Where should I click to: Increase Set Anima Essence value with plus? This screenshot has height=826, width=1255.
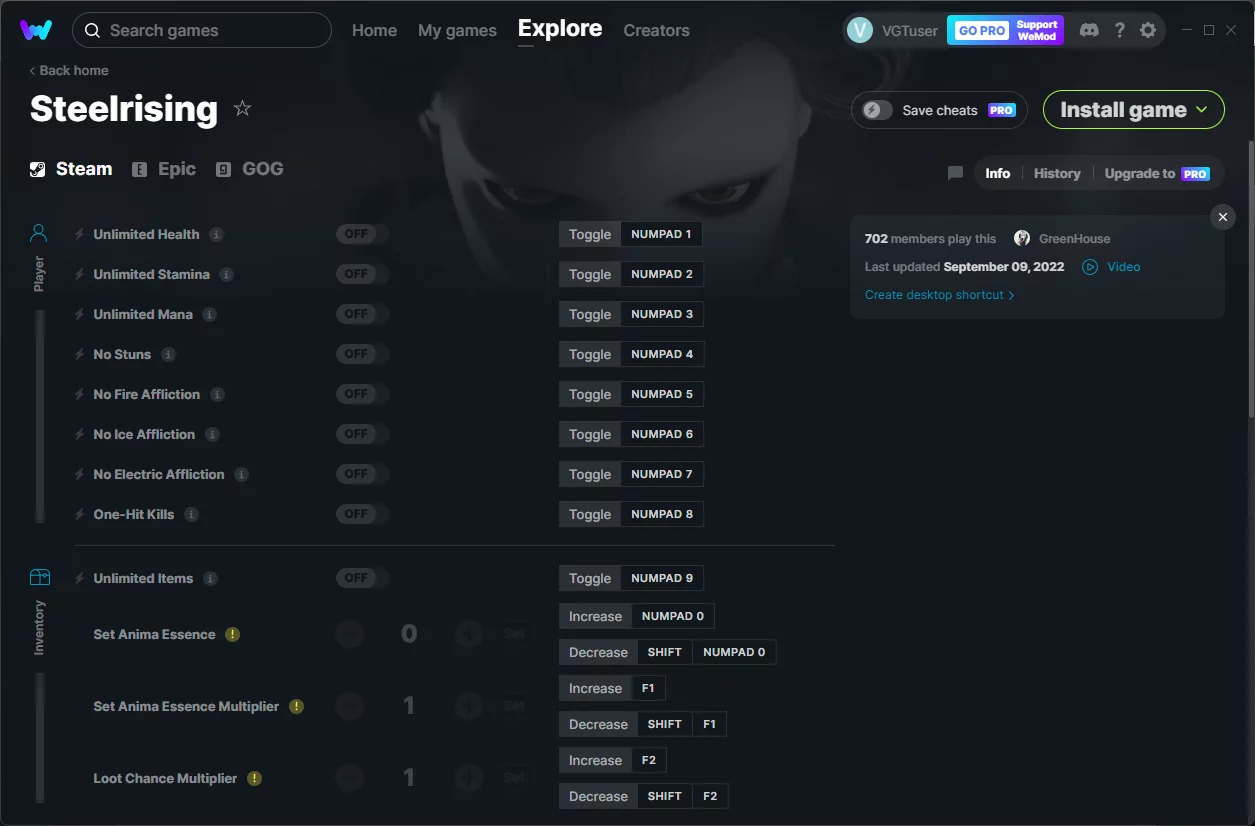468,634
